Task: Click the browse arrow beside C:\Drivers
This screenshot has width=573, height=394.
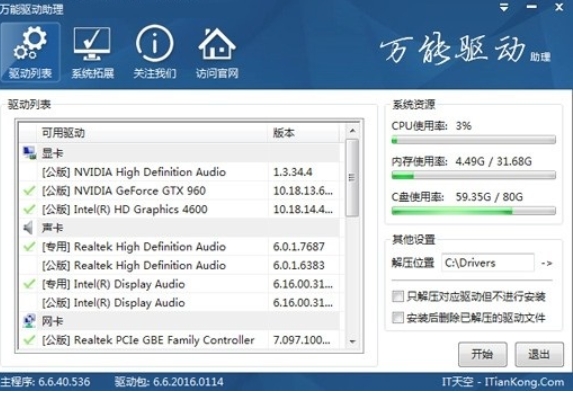Action: click(x=546, y=263)
